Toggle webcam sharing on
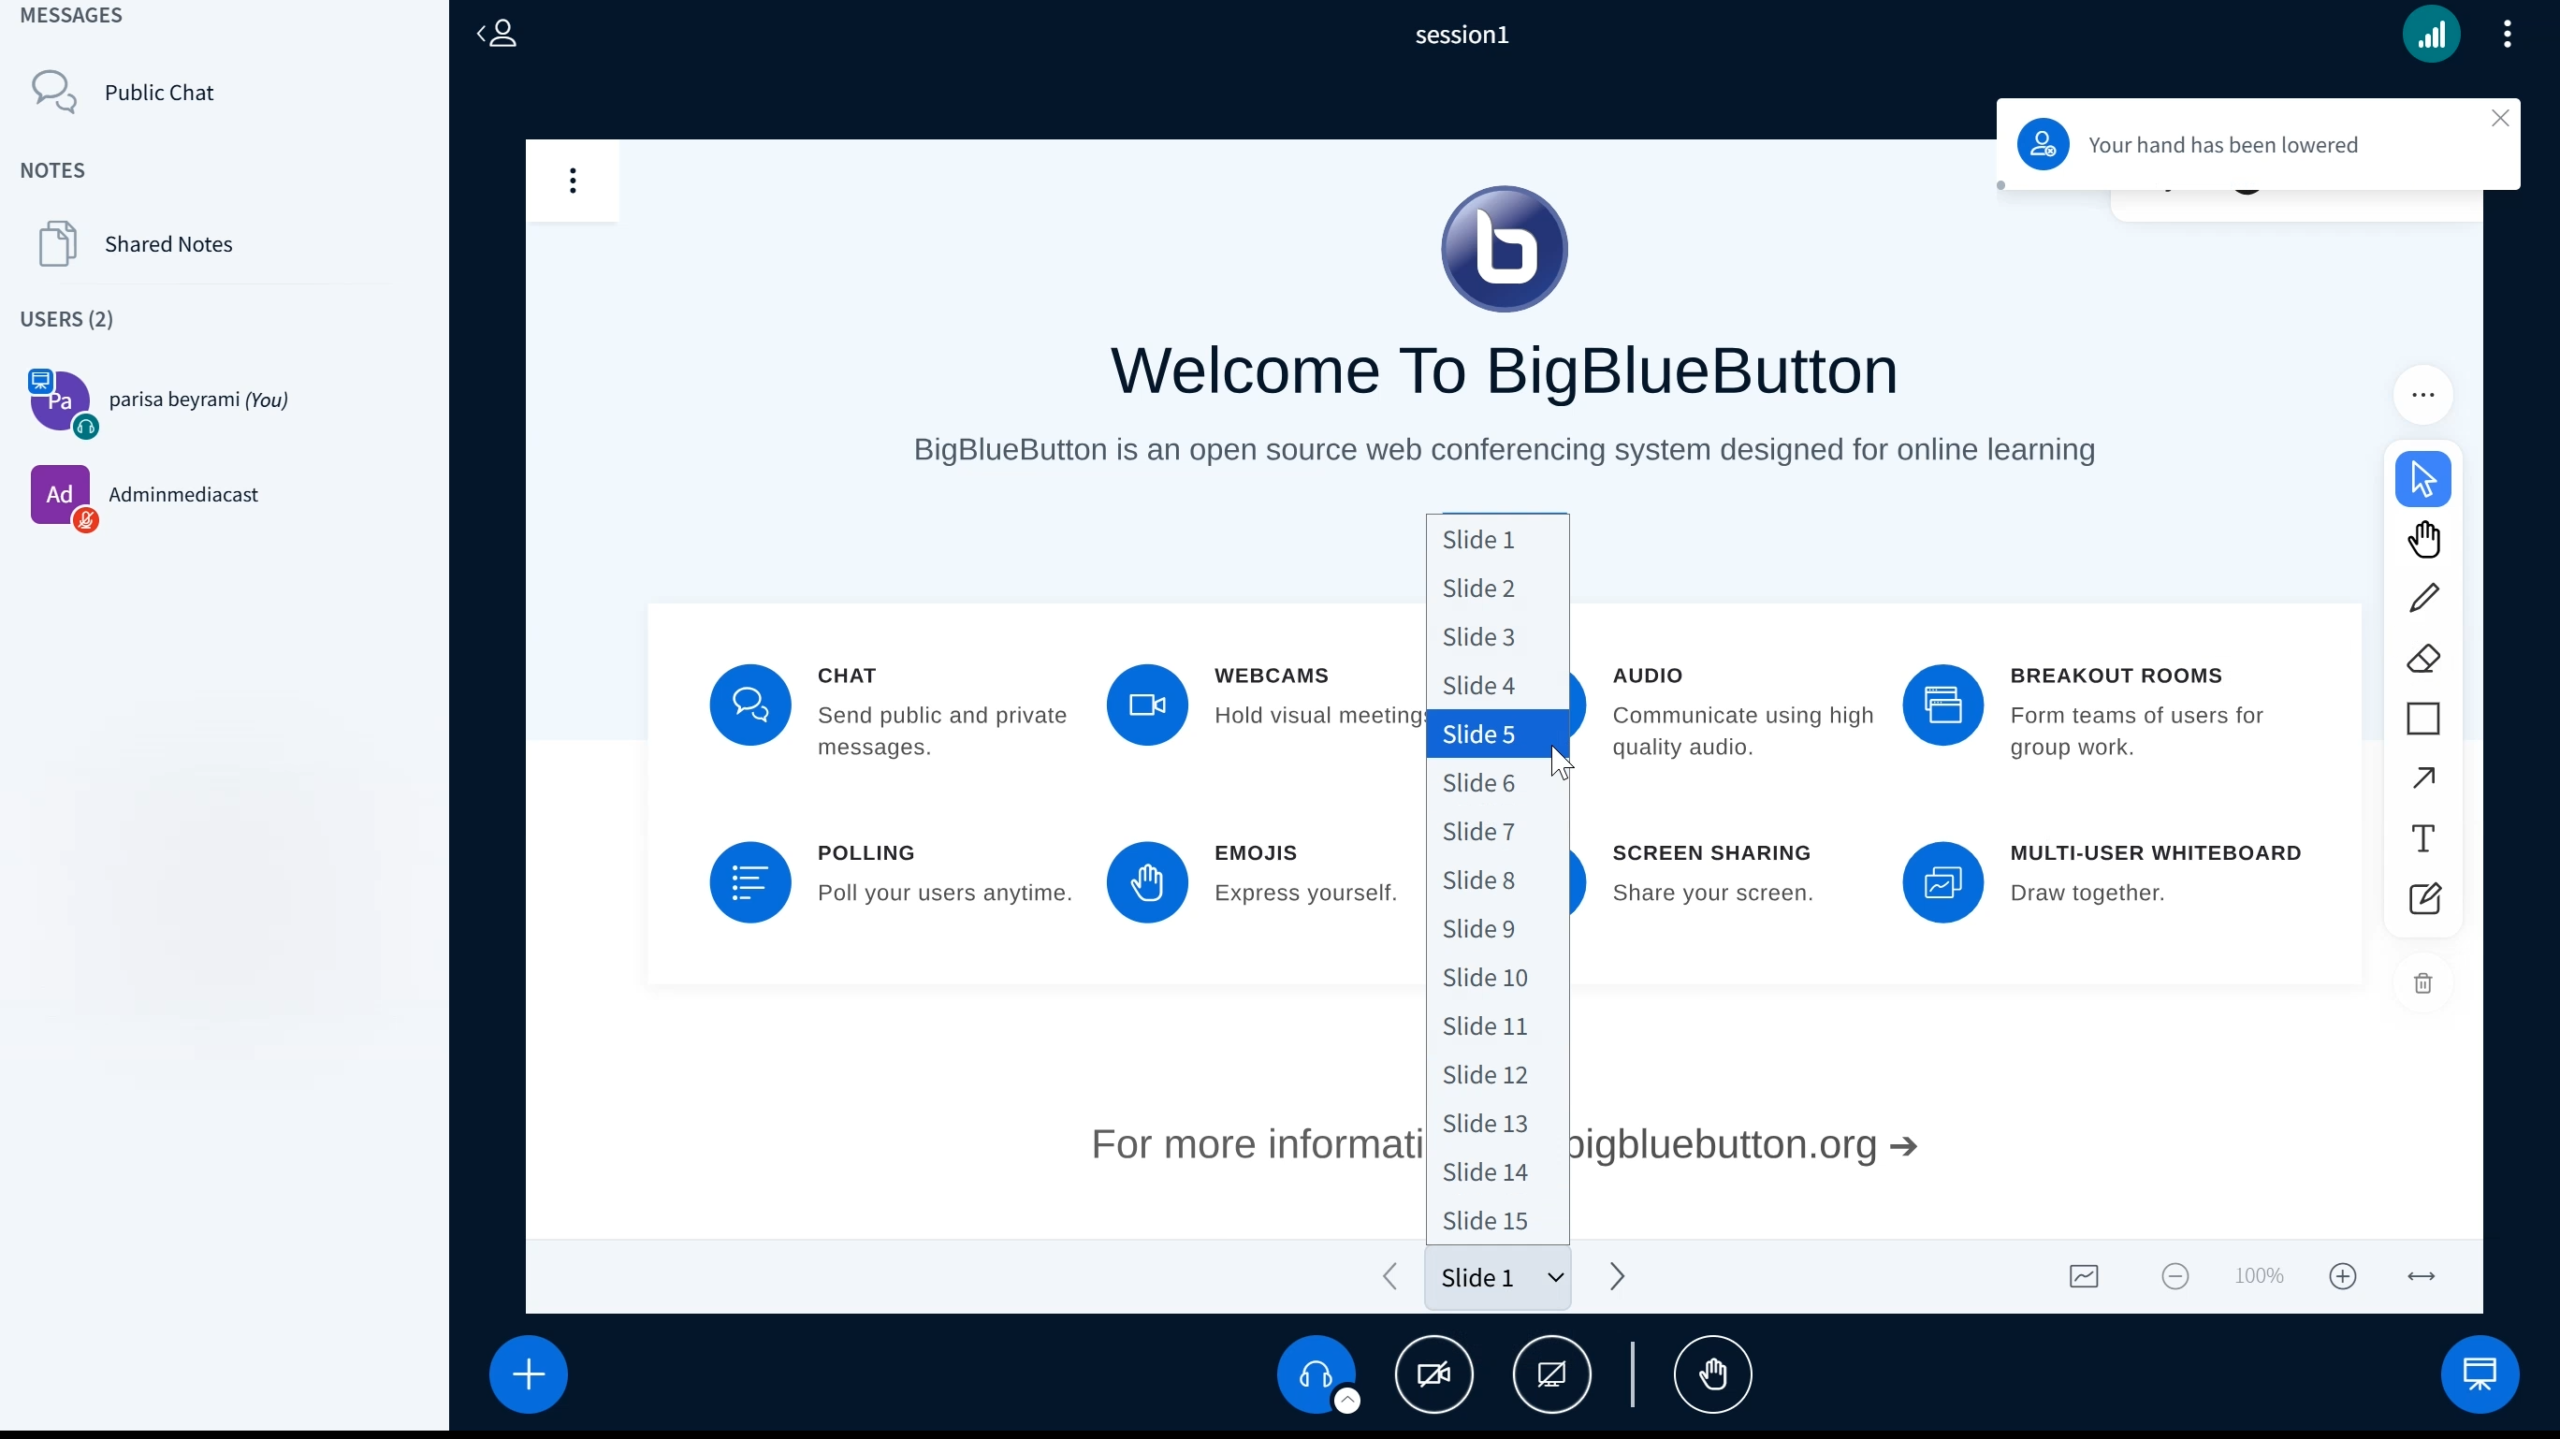This screenshot has width=2560, height=1439. click(x=1434, y=1374)
